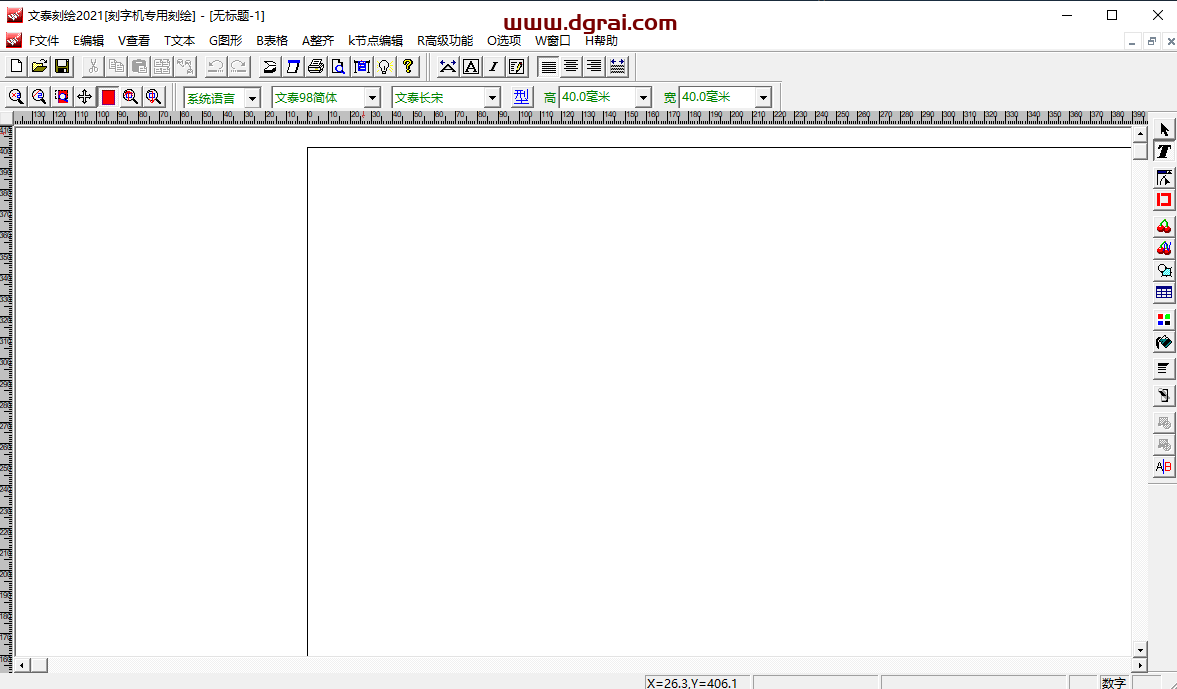Click the notepad with pencil edit icon

click(x=516, y=67)
